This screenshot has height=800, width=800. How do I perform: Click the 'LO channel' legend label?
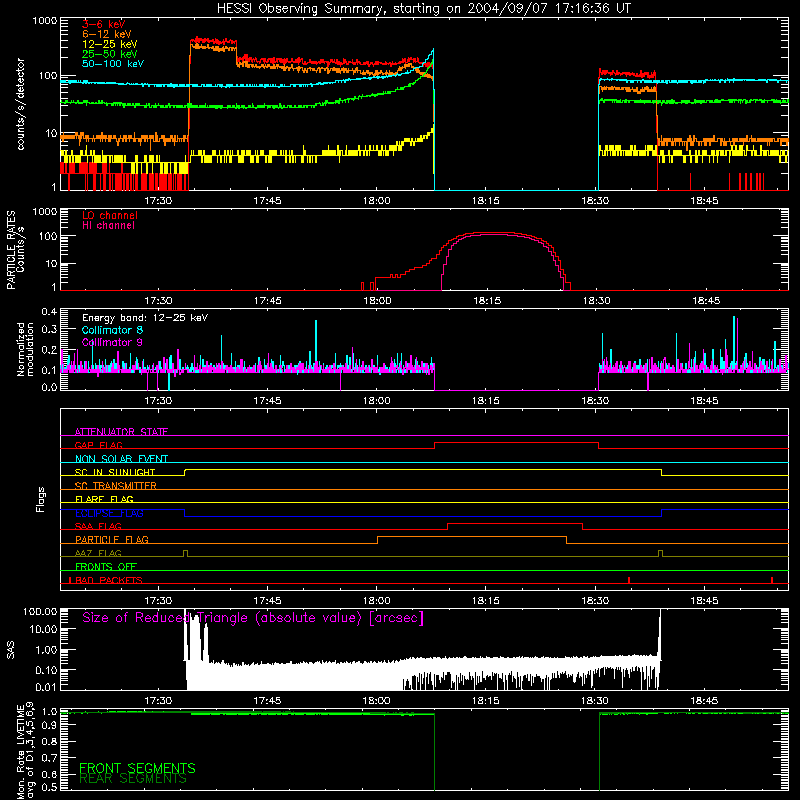tap(110, 215)
